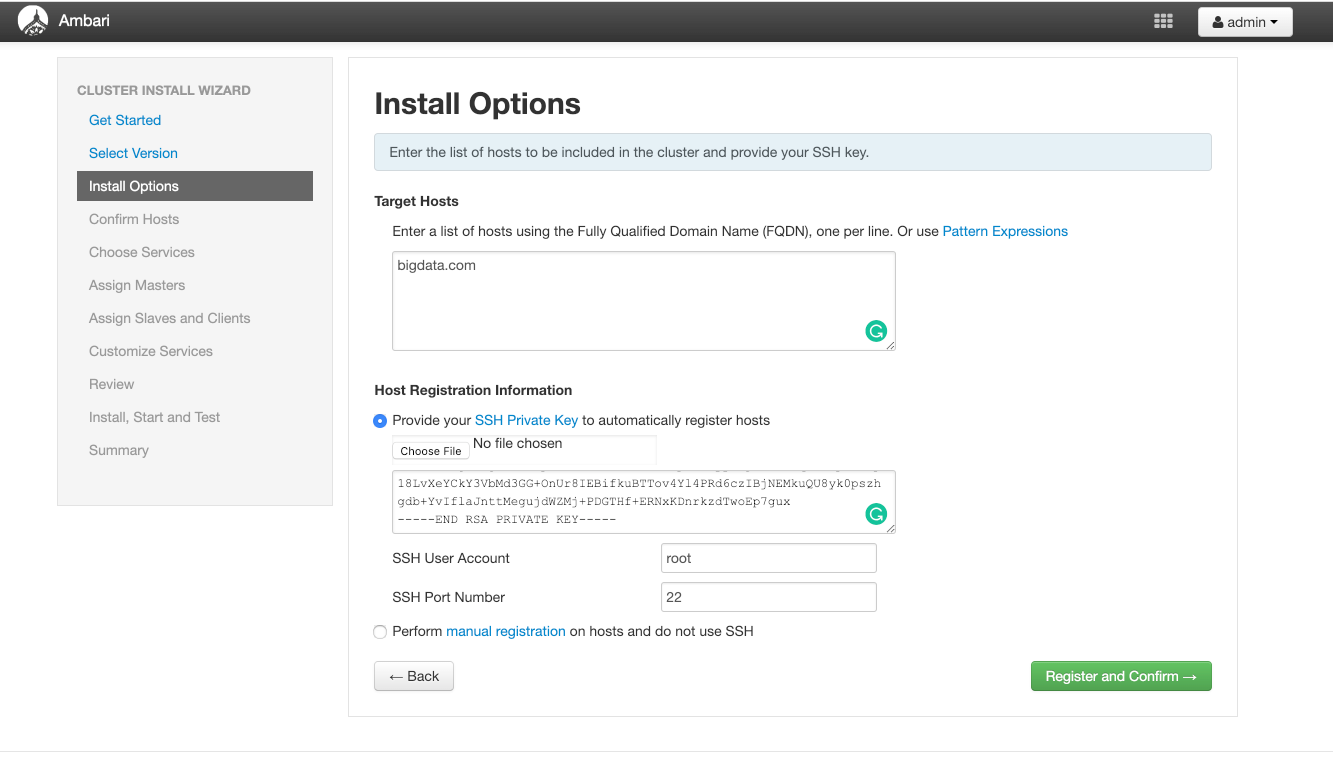This screenshot has height=777, width=1333.
Task: Select the SSH Private Key registration radio button
Action: click(380, 421)
